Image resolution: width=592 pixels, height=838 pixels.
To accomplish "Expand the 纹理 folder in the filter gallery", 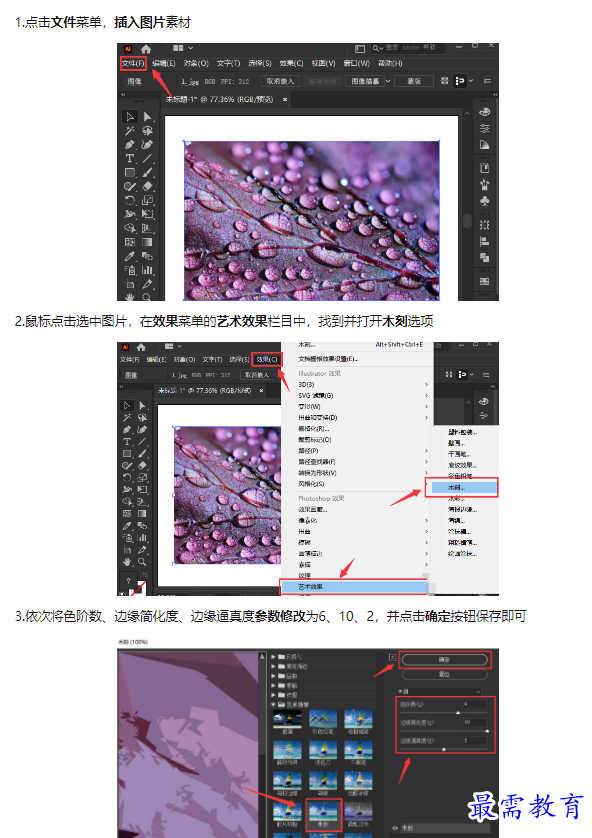I will (x=274, y=695).
